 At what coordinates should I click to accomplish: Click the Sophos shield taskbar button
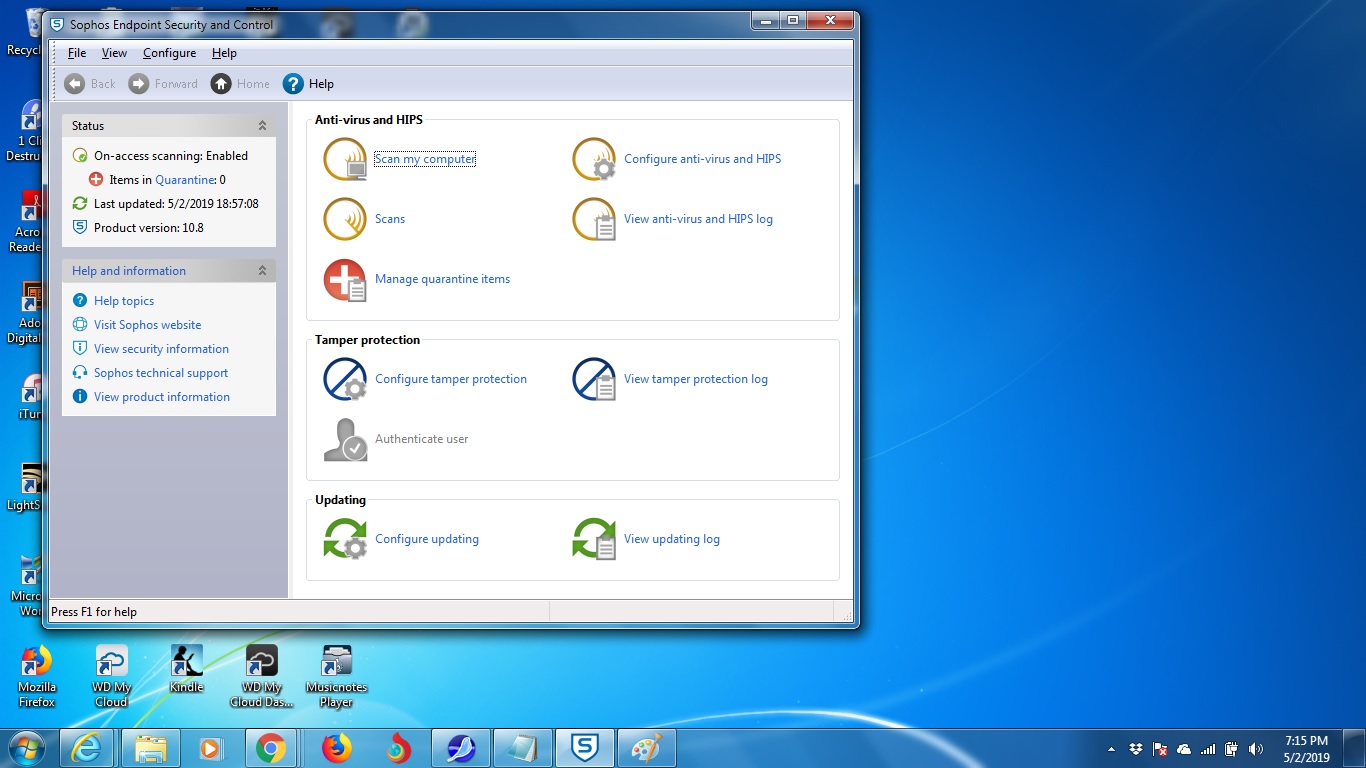[x=585, y=748]
